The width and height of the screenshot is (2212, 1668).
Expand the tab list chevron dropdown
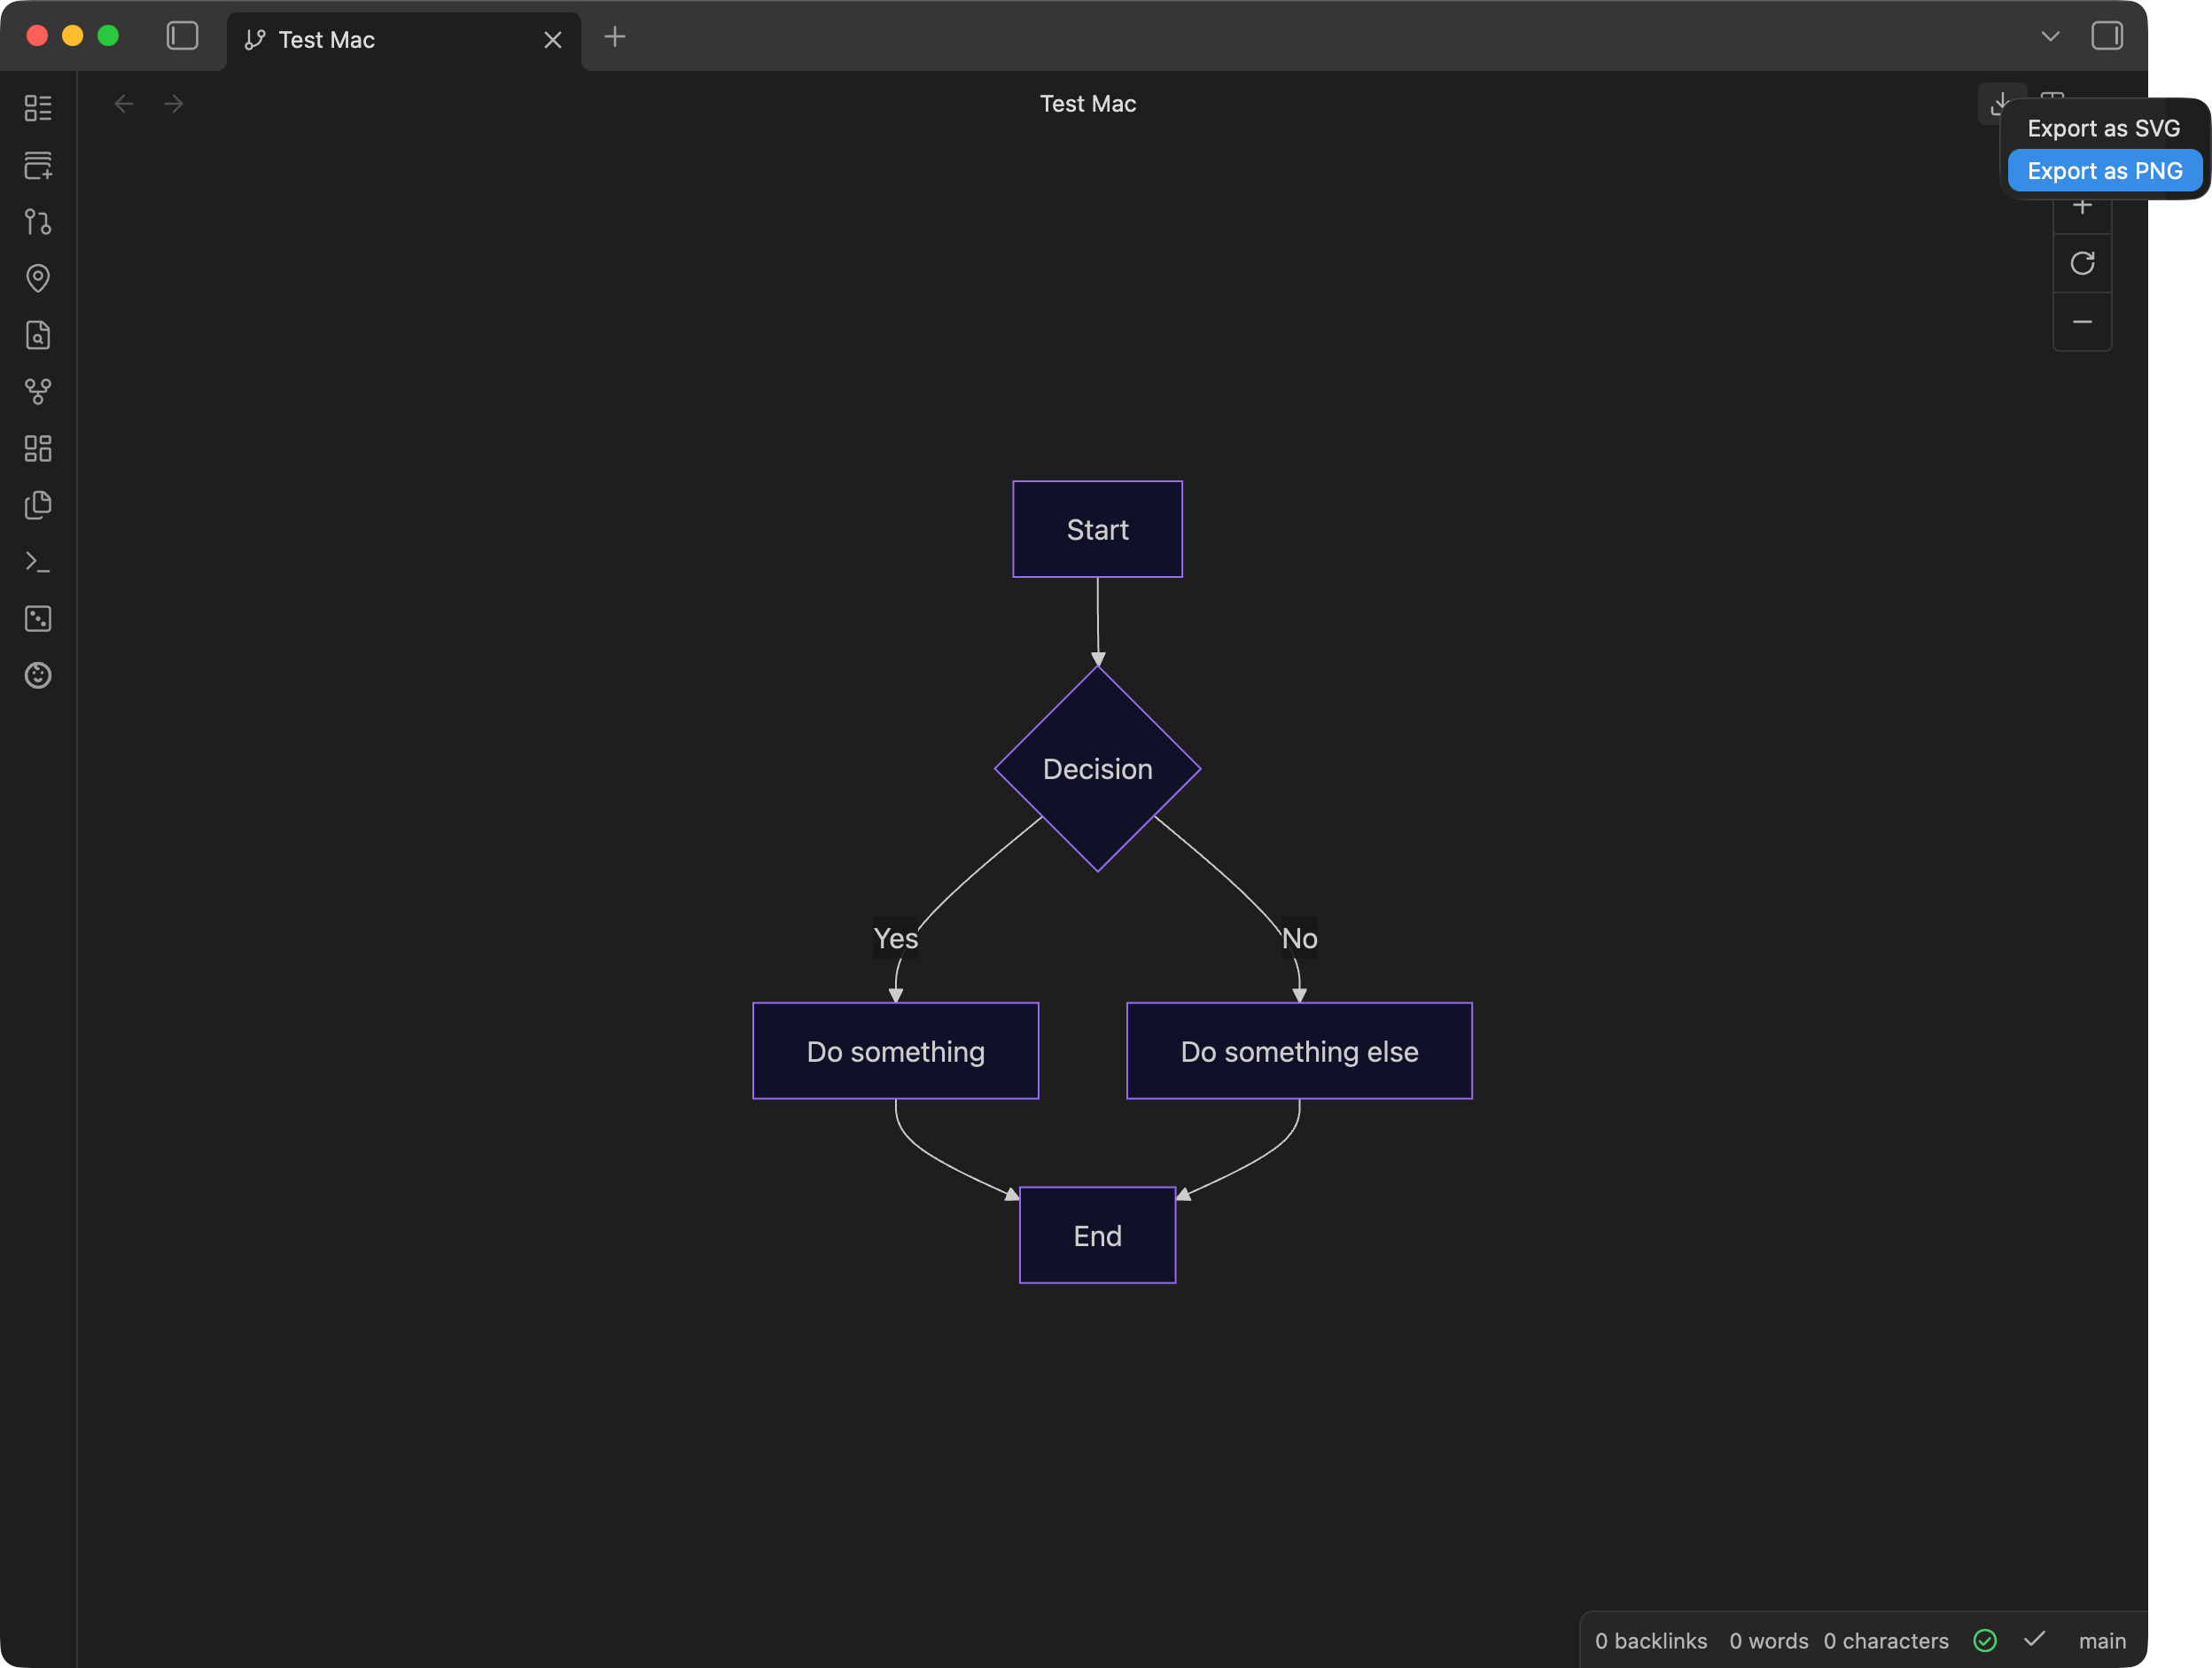(2050, 37)
